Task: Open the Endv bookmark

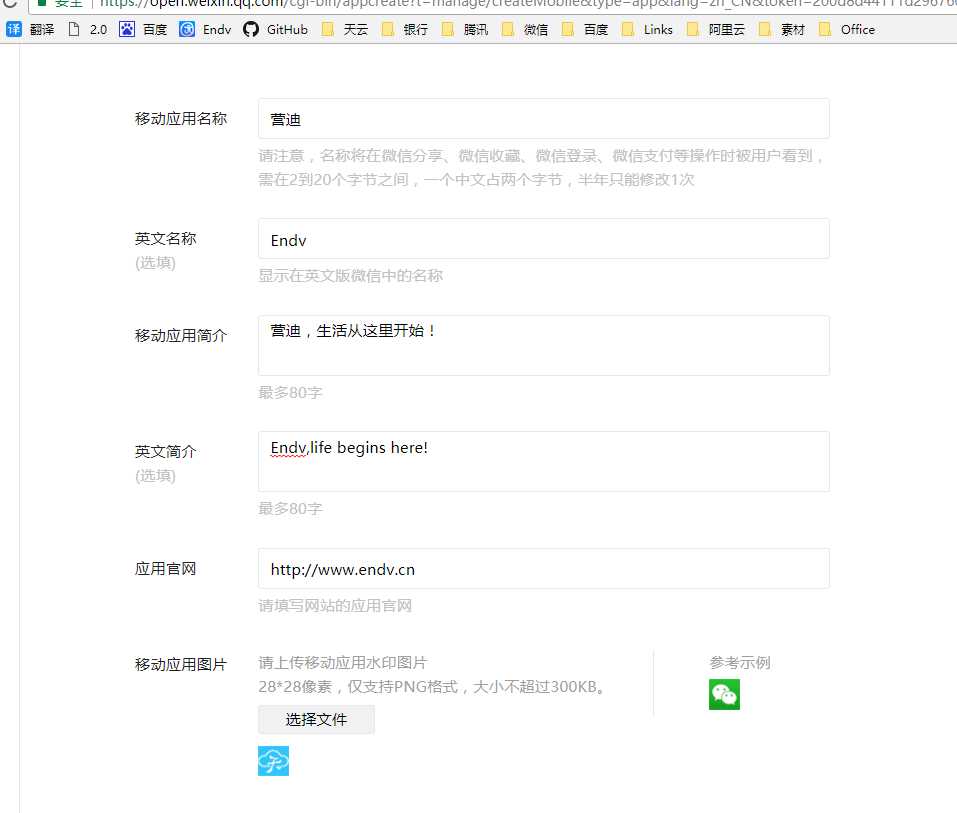Action: [205, 29]
